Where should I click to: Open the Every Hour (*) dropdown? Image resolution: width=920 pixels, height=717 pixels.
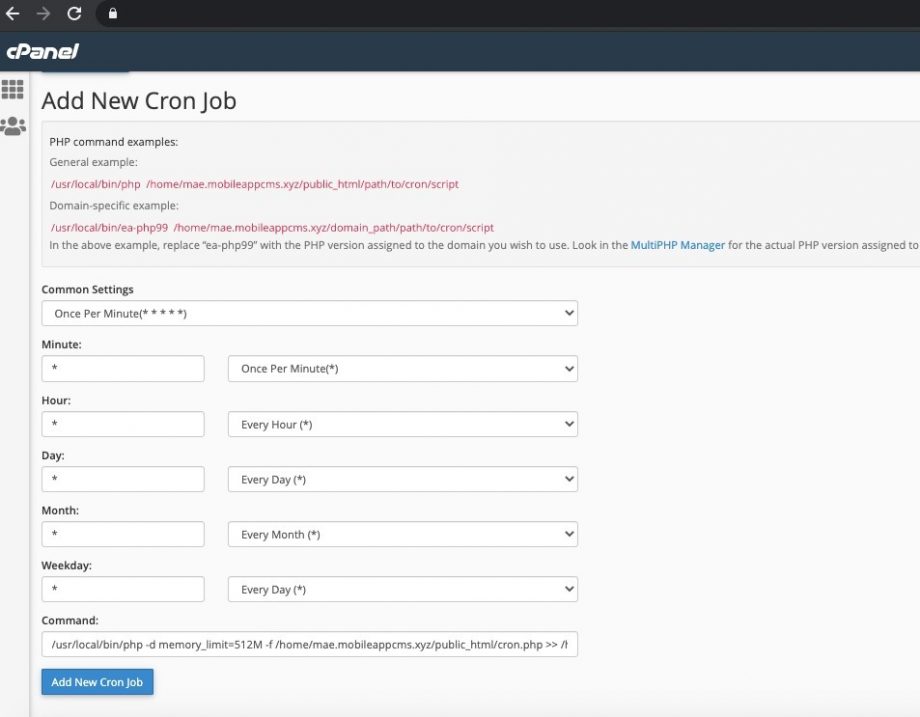(402, 424)
